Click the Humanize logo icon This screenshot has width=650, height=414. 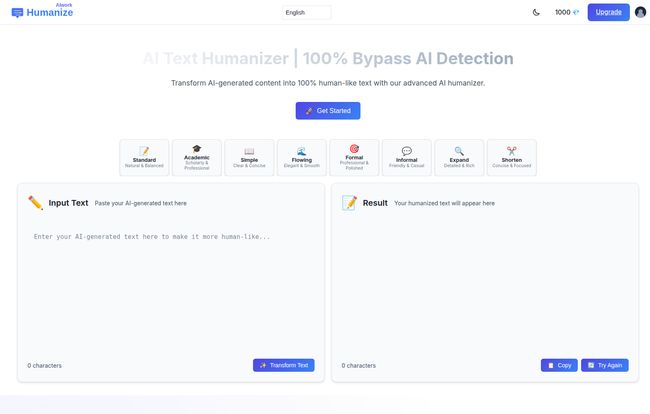[x=17, y=13]
